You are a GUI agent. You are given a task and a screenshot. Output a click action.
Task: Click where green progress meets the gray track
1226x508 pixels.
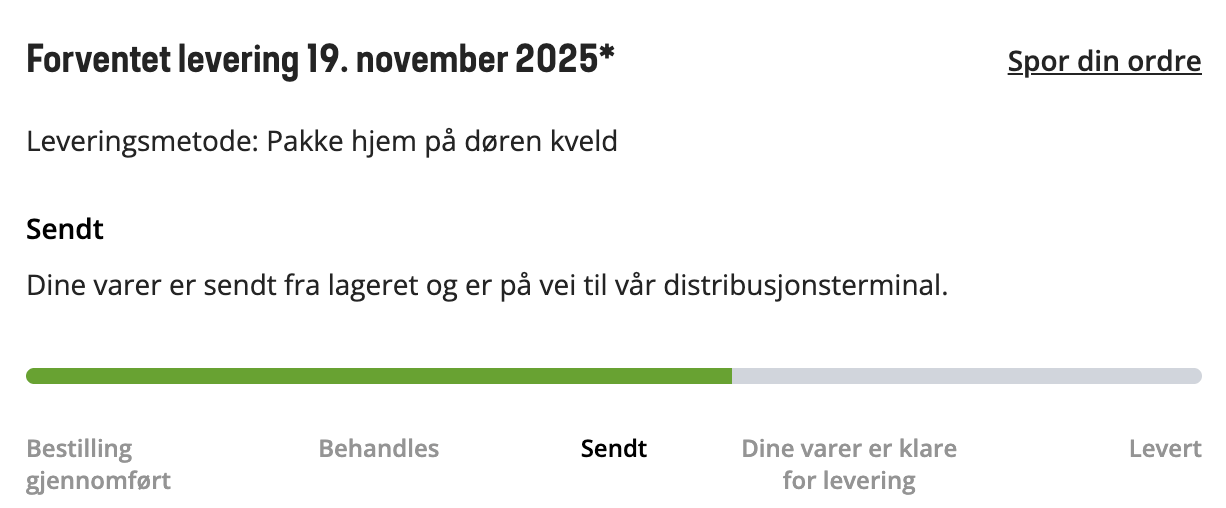tap(732, 376)
